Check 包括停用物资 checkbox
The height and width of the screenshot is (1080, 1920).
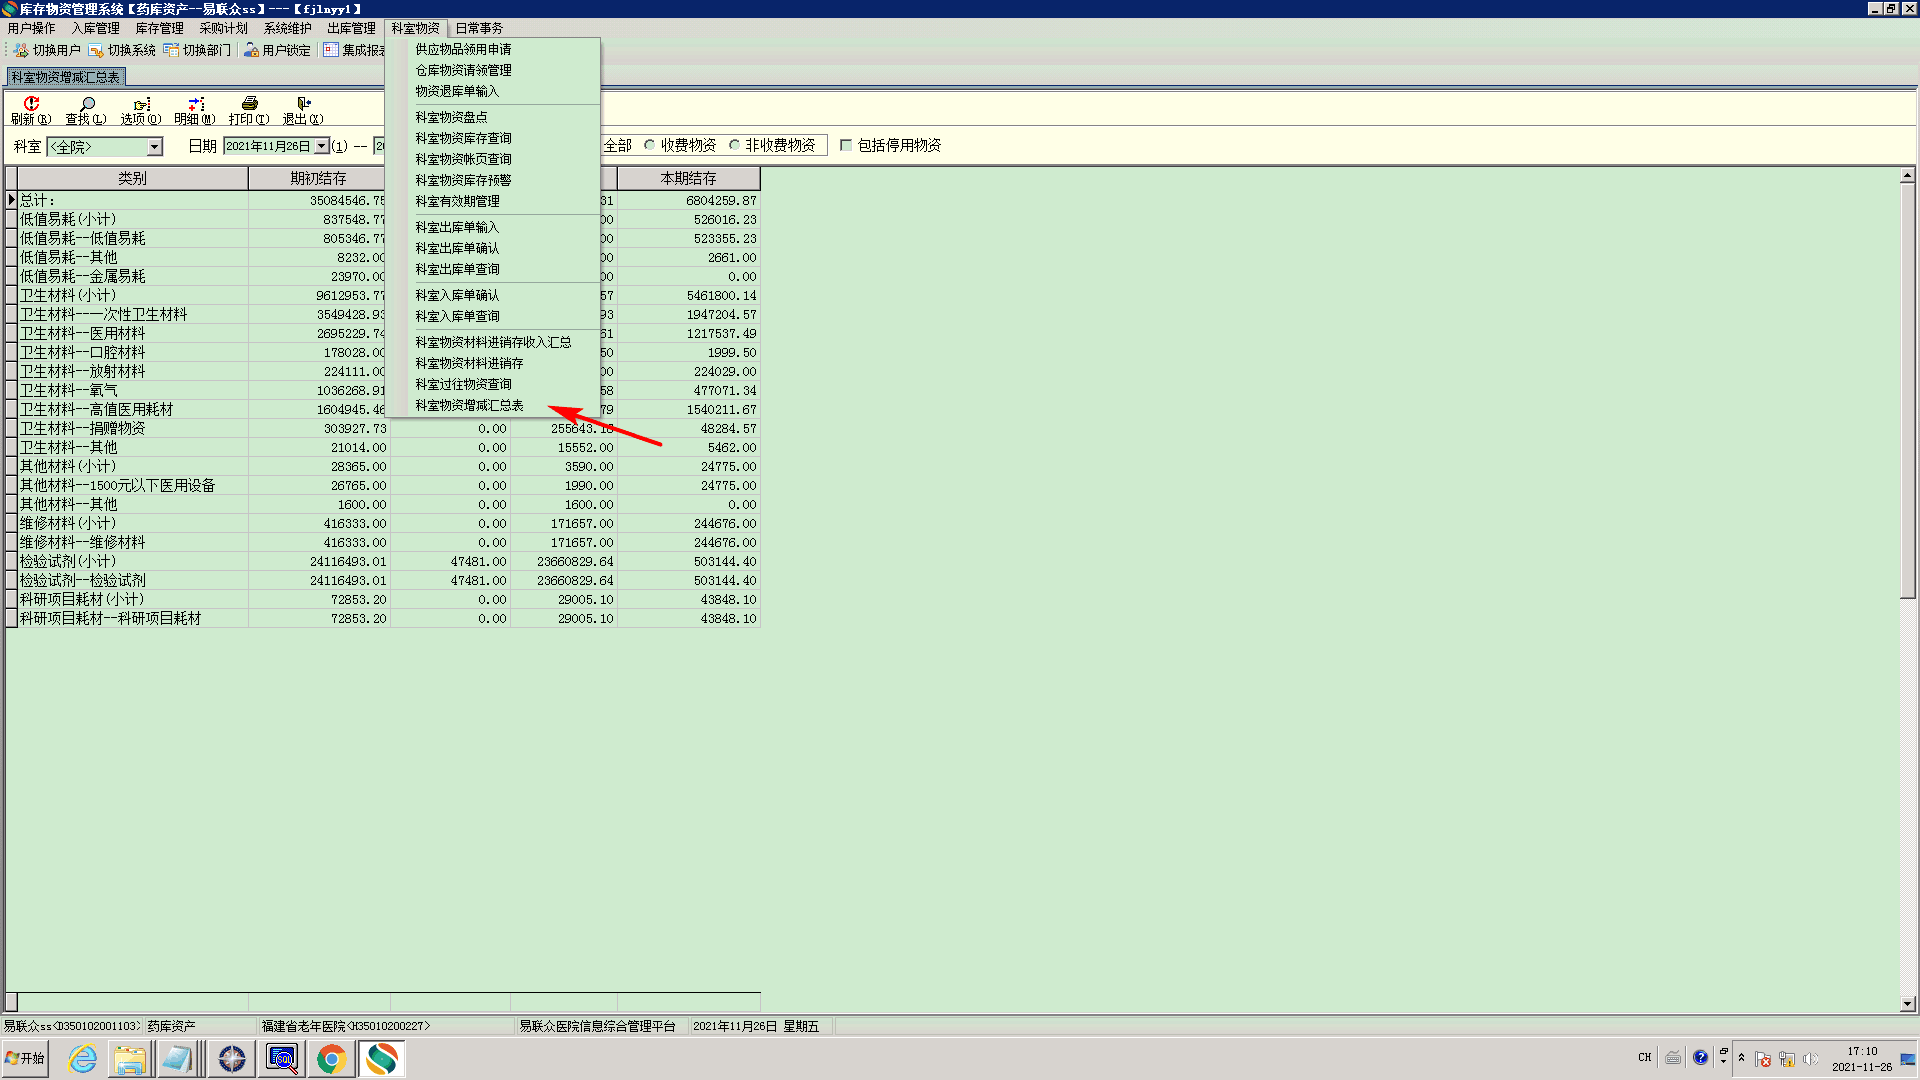point(846,145)
